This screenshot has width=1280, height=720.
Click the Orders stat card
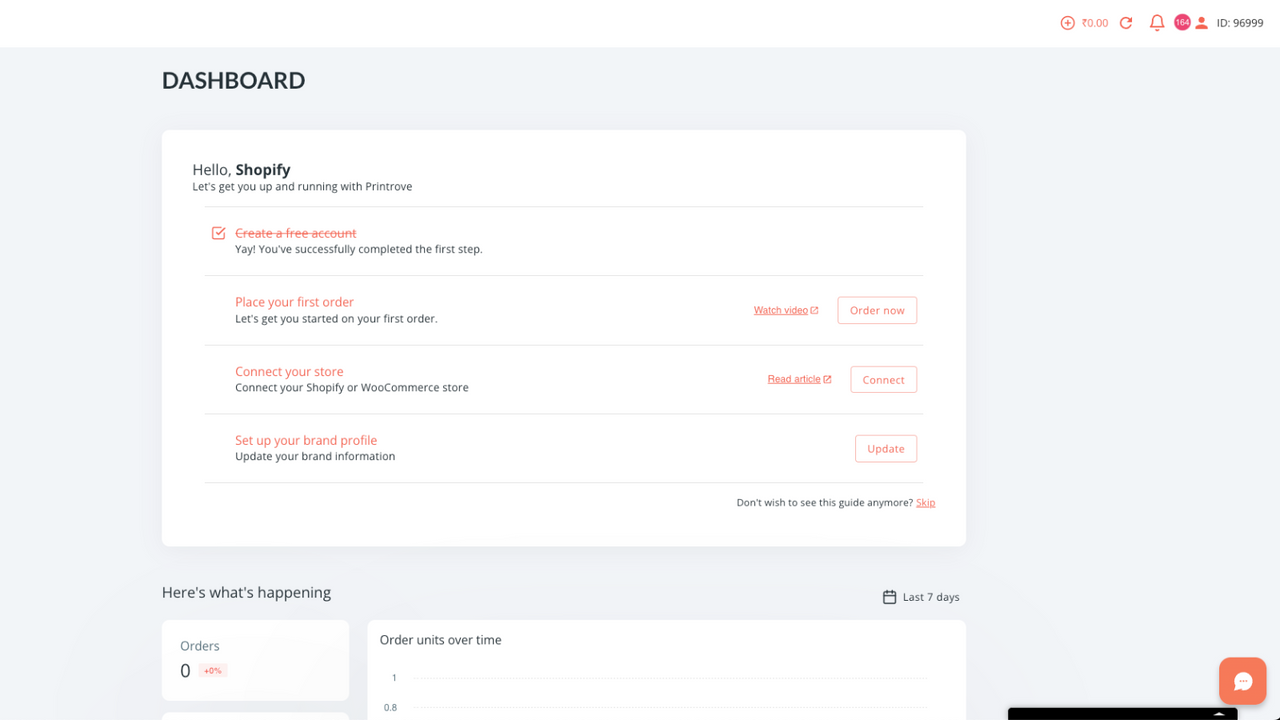point(255,660)
